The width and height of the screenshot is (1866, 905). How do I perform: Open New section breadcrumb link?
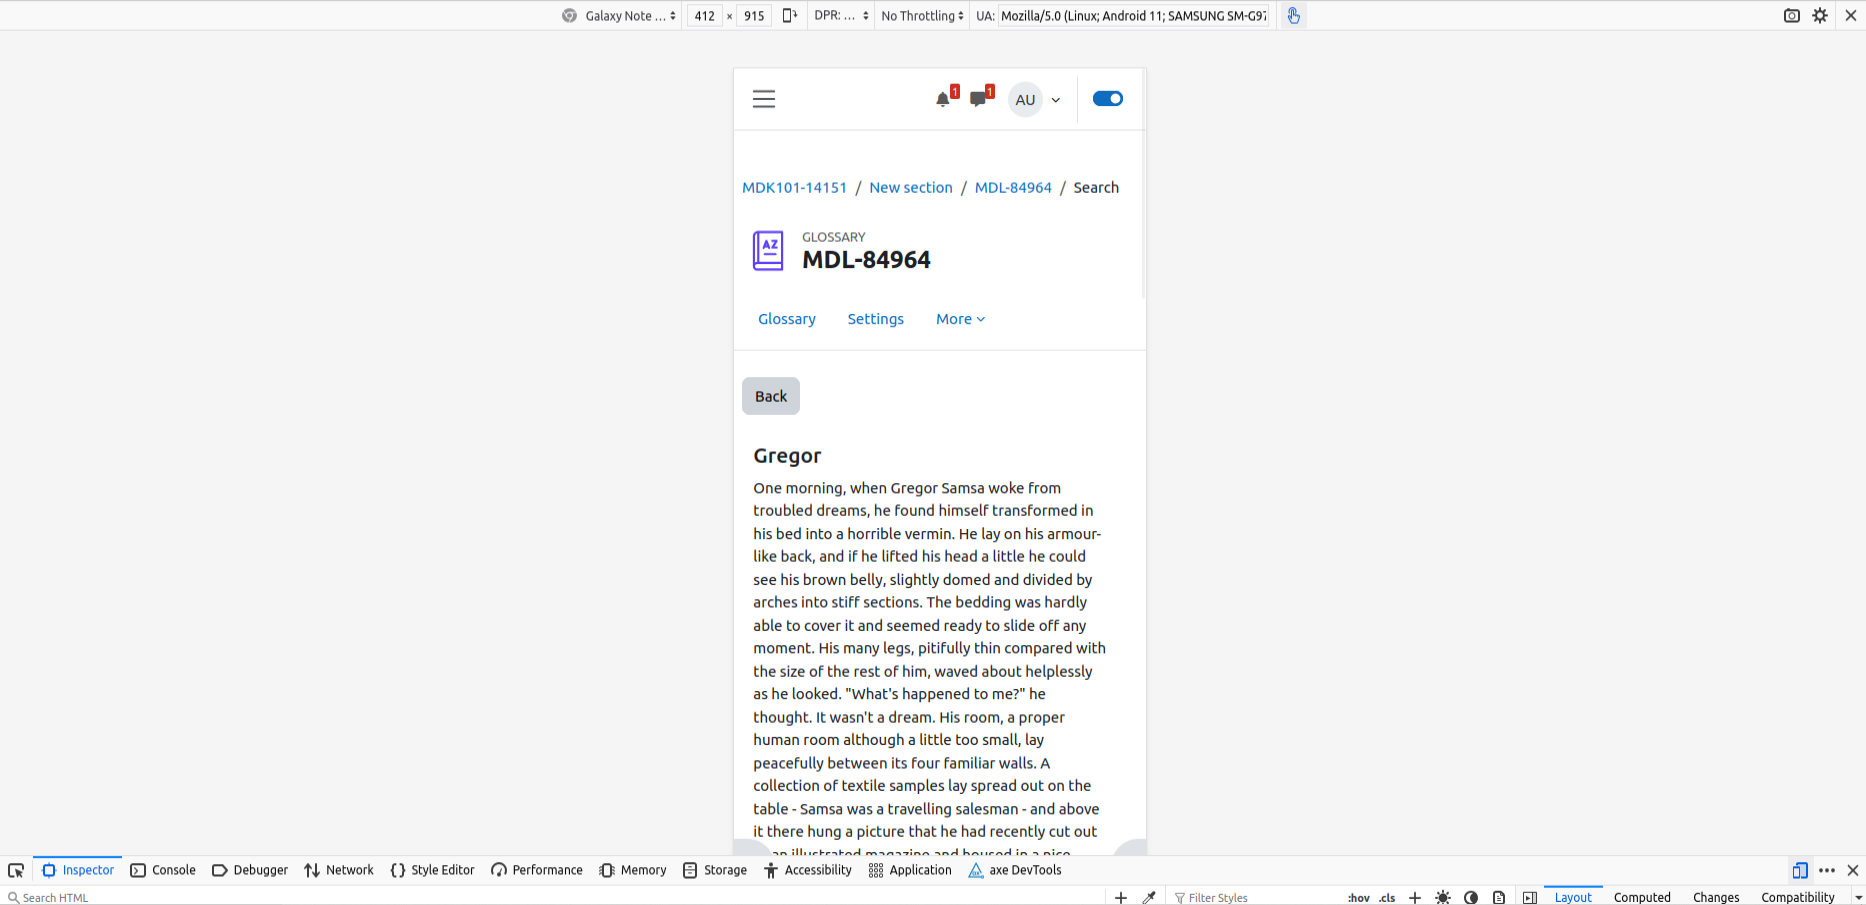(911, 187)
